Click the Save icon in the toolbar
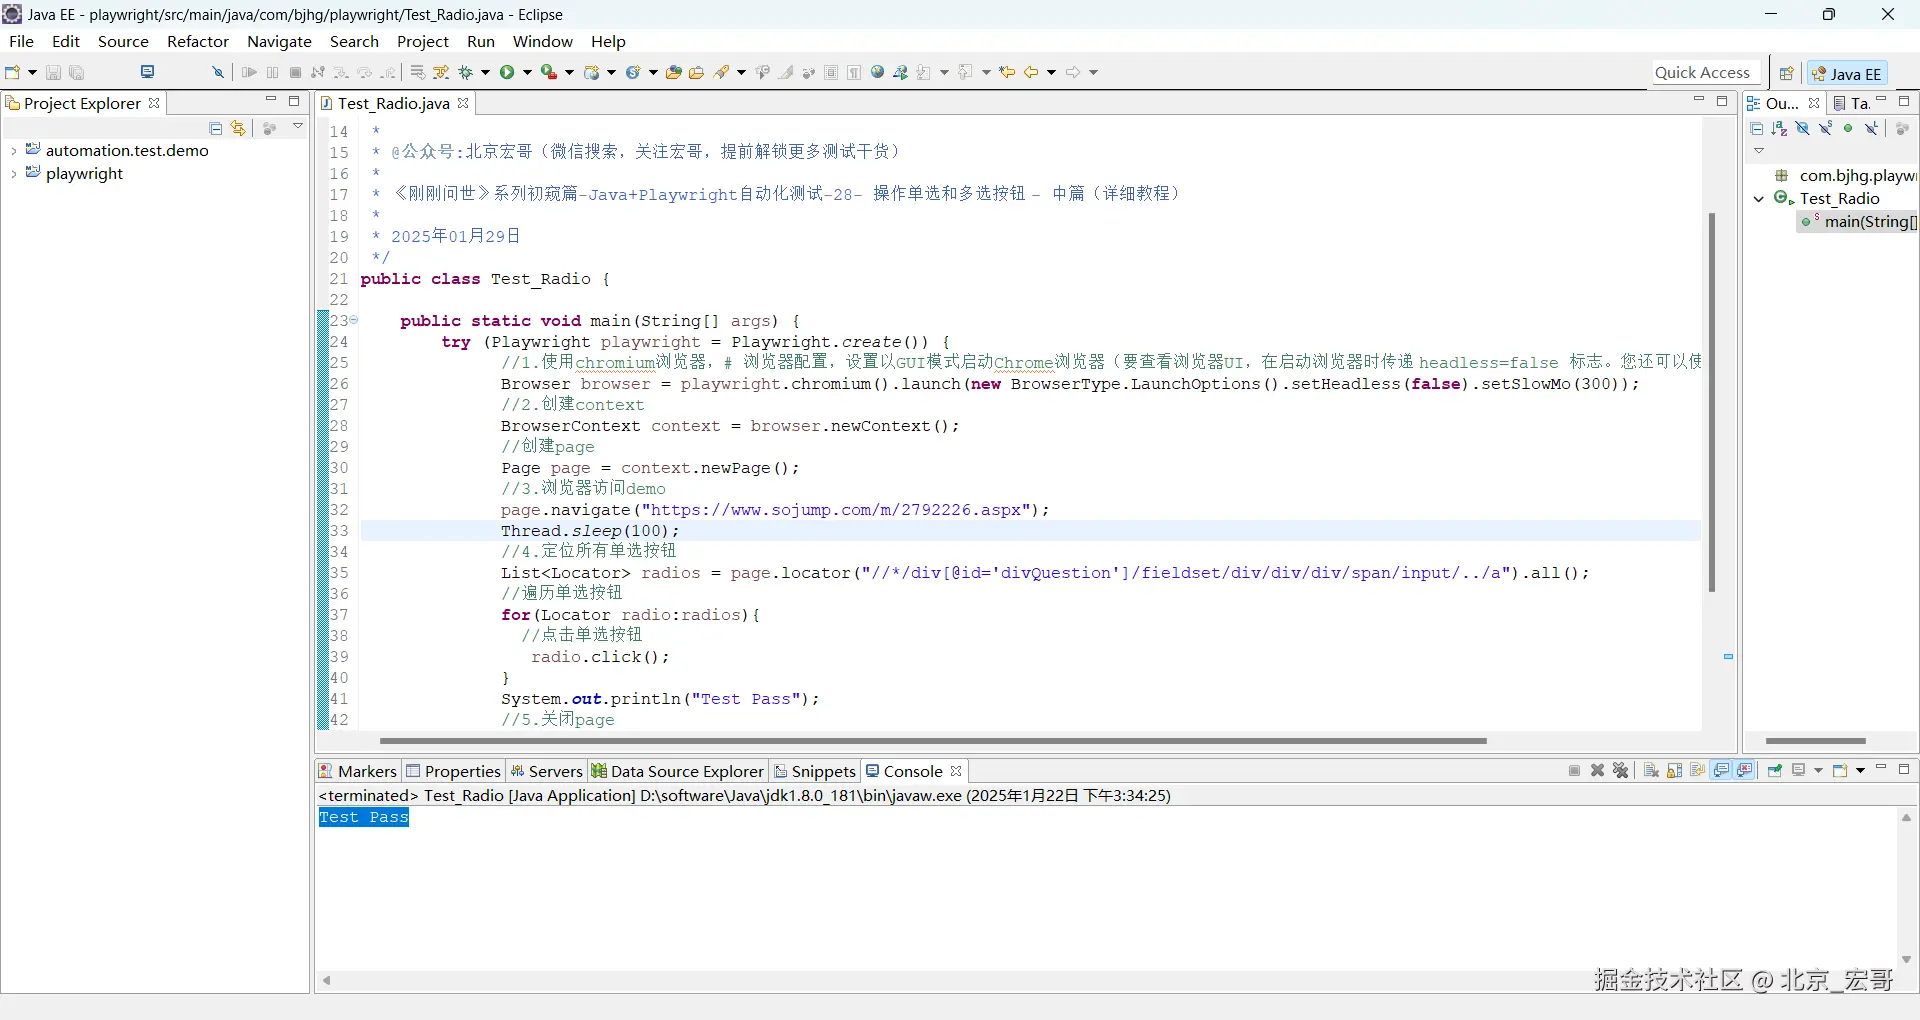 (x=53, y=72)
